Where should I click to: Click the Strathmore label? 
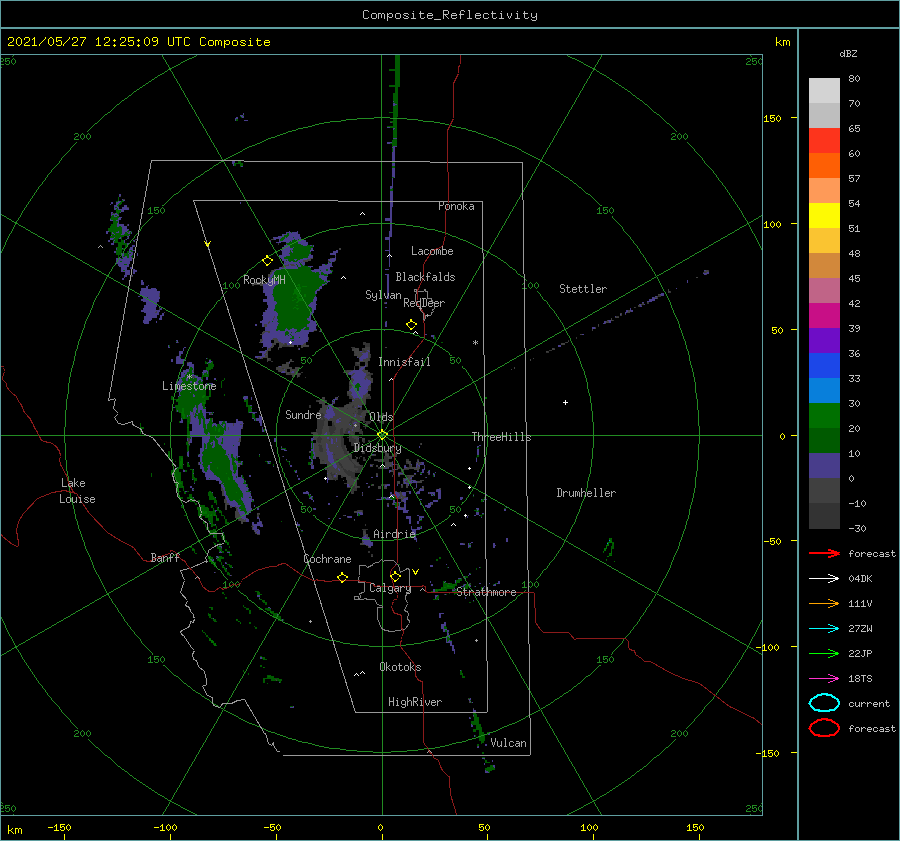pos(487,592)
